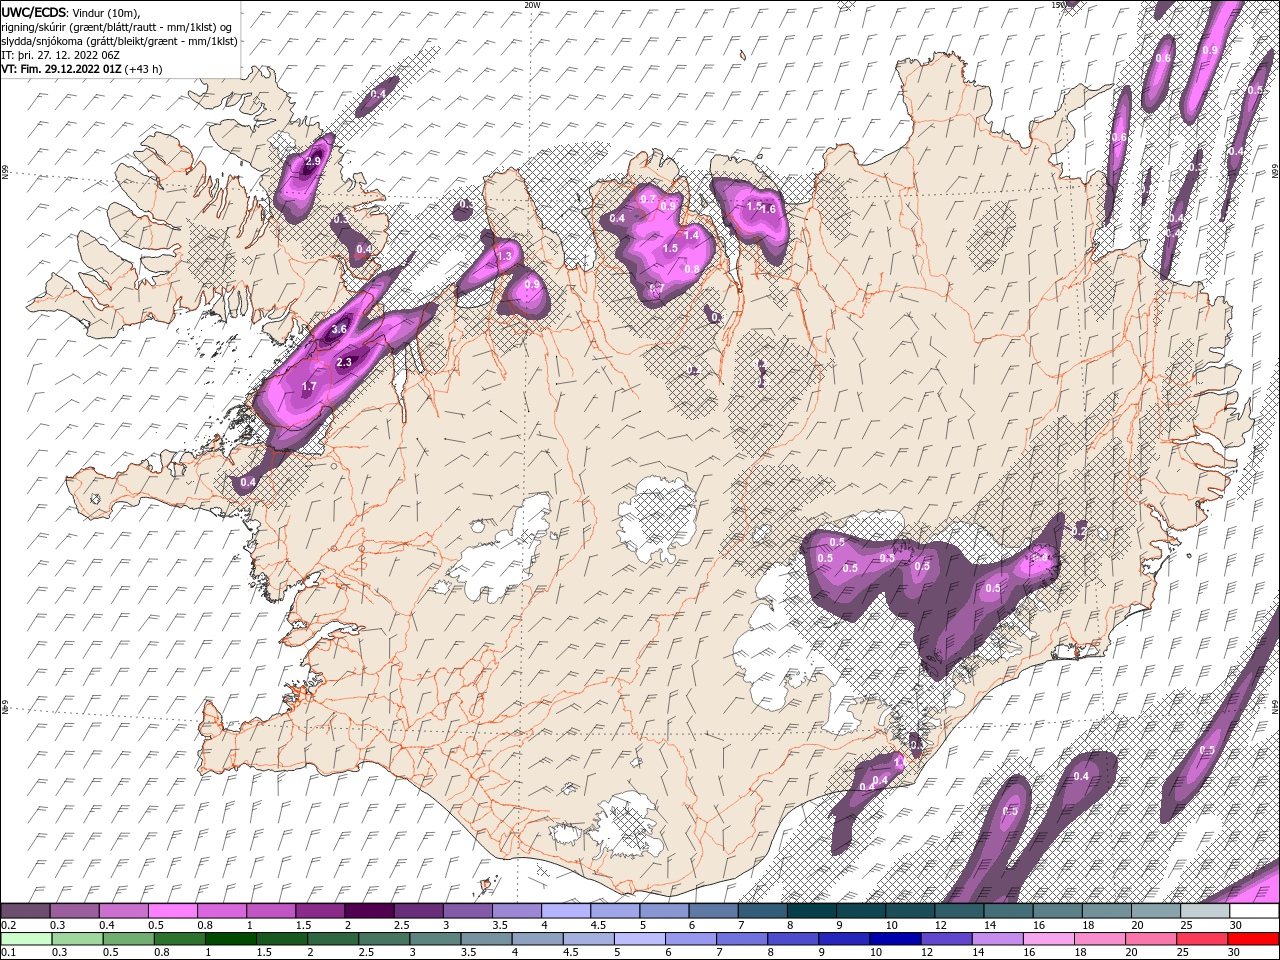1280x960 pixels.
Task: Click the palest green 0.1 swatch in the rain scale
Action: click(26, 939)
